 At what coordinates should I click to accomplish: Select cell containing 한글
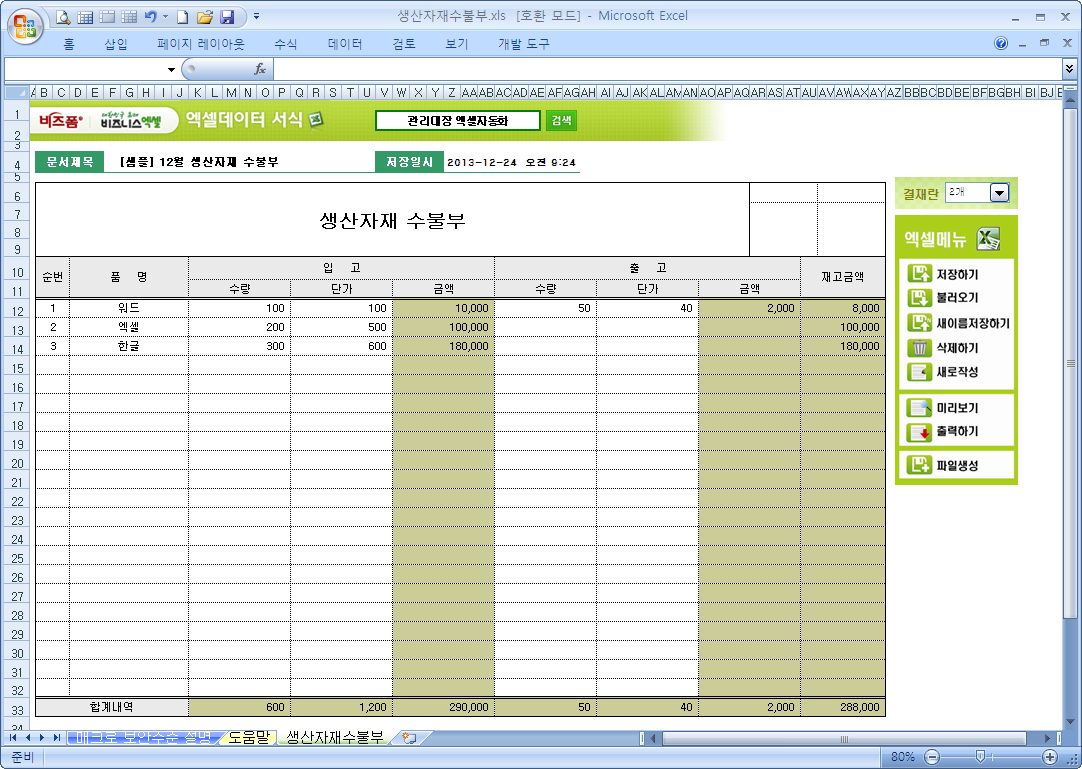tap(128, 346)
